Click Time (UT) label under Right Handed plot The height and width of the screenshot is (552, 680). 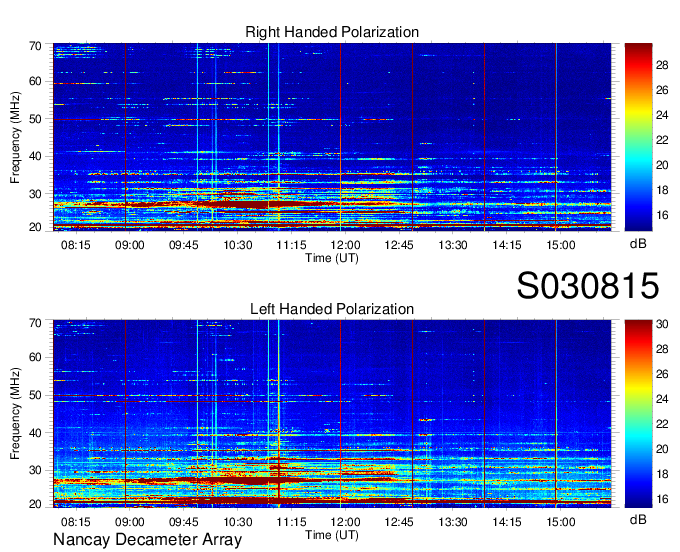[332, 258]
